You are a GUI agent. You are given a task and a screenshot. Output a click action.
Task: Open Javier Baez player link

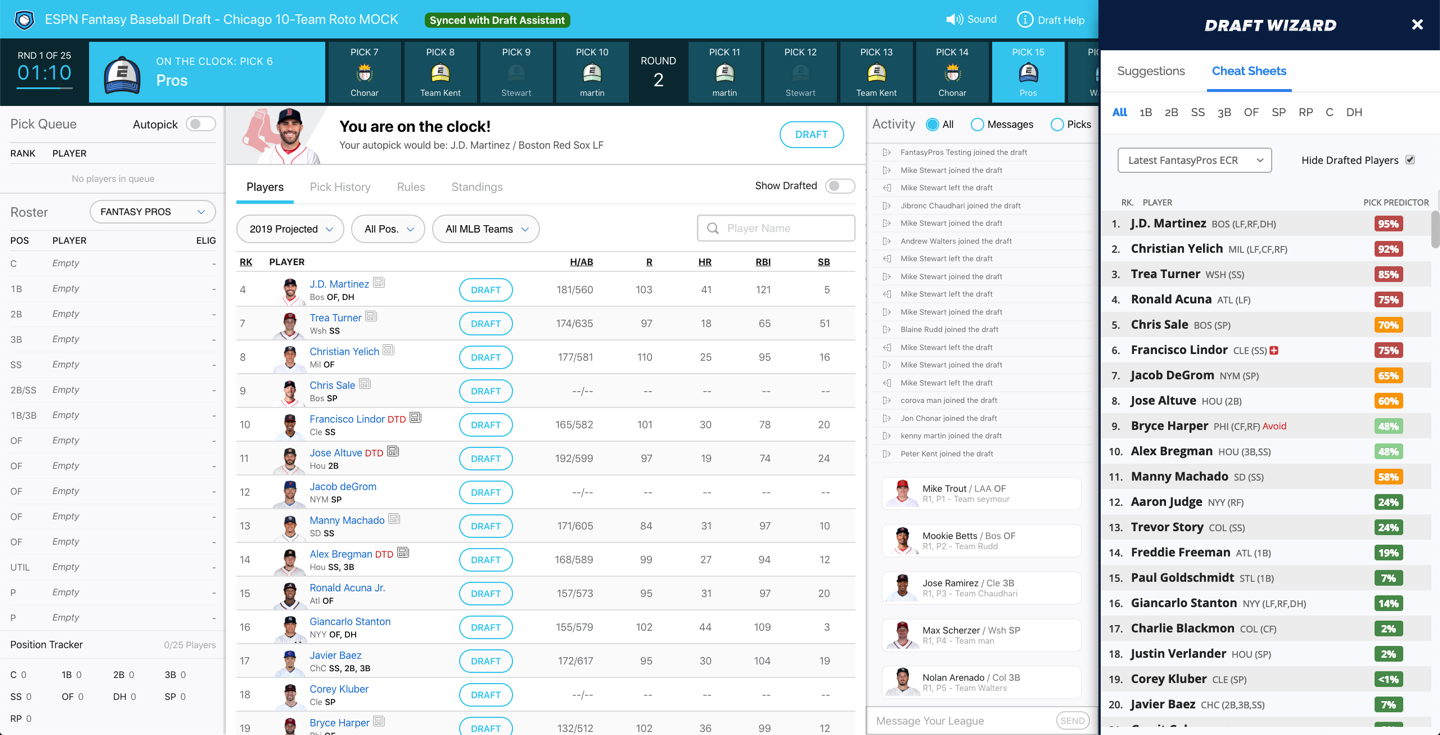pyautogui.click(x=335, y=655)
